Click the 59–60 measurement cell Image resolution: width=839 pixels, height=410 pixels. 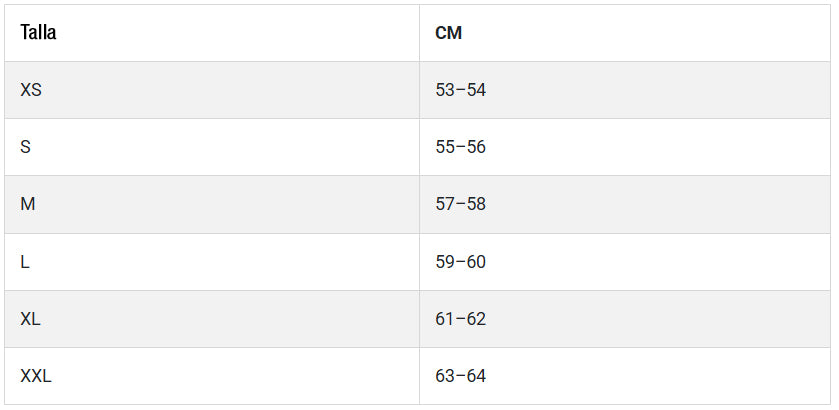460,262
